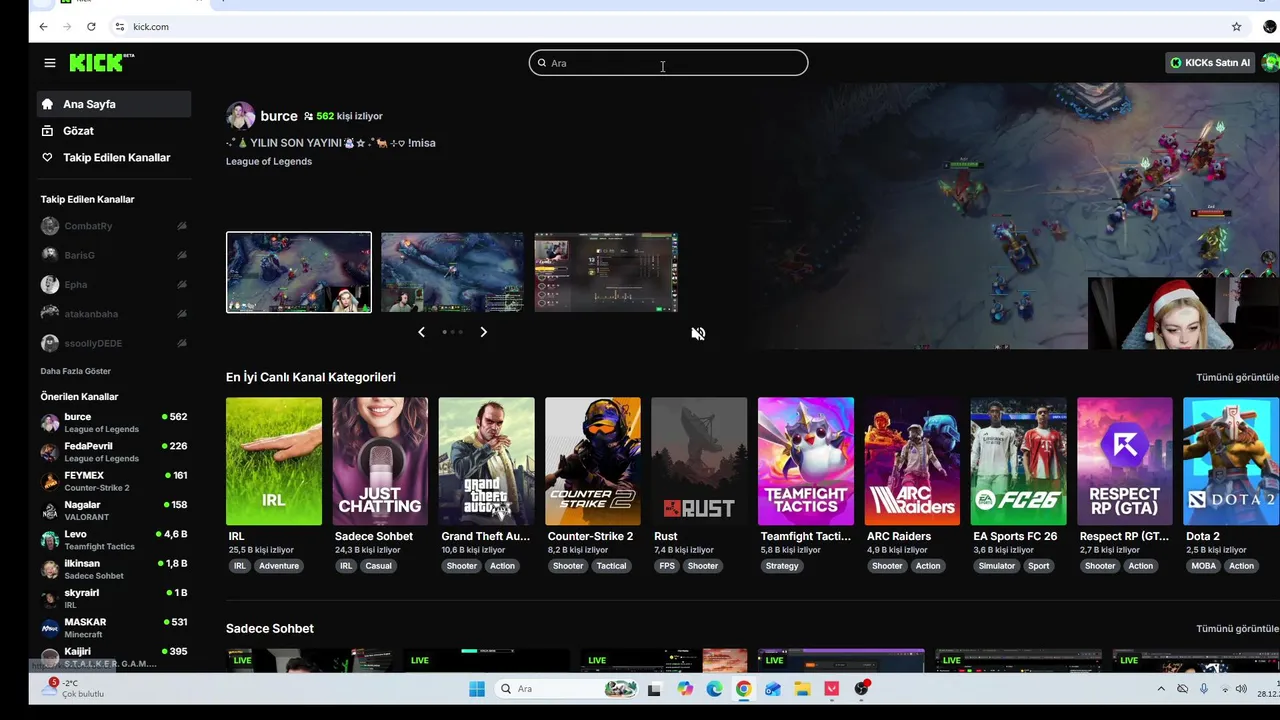This screenshot has height=720, width=1280.
Task: Open IRL category card
Action: (274, 461)
